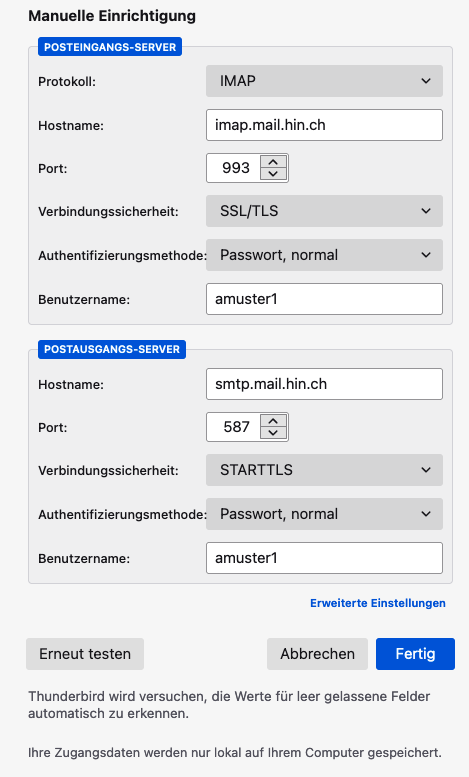
Task: Decrease outgoing port 587 with down arrow
Action: (x=273, y=433)
